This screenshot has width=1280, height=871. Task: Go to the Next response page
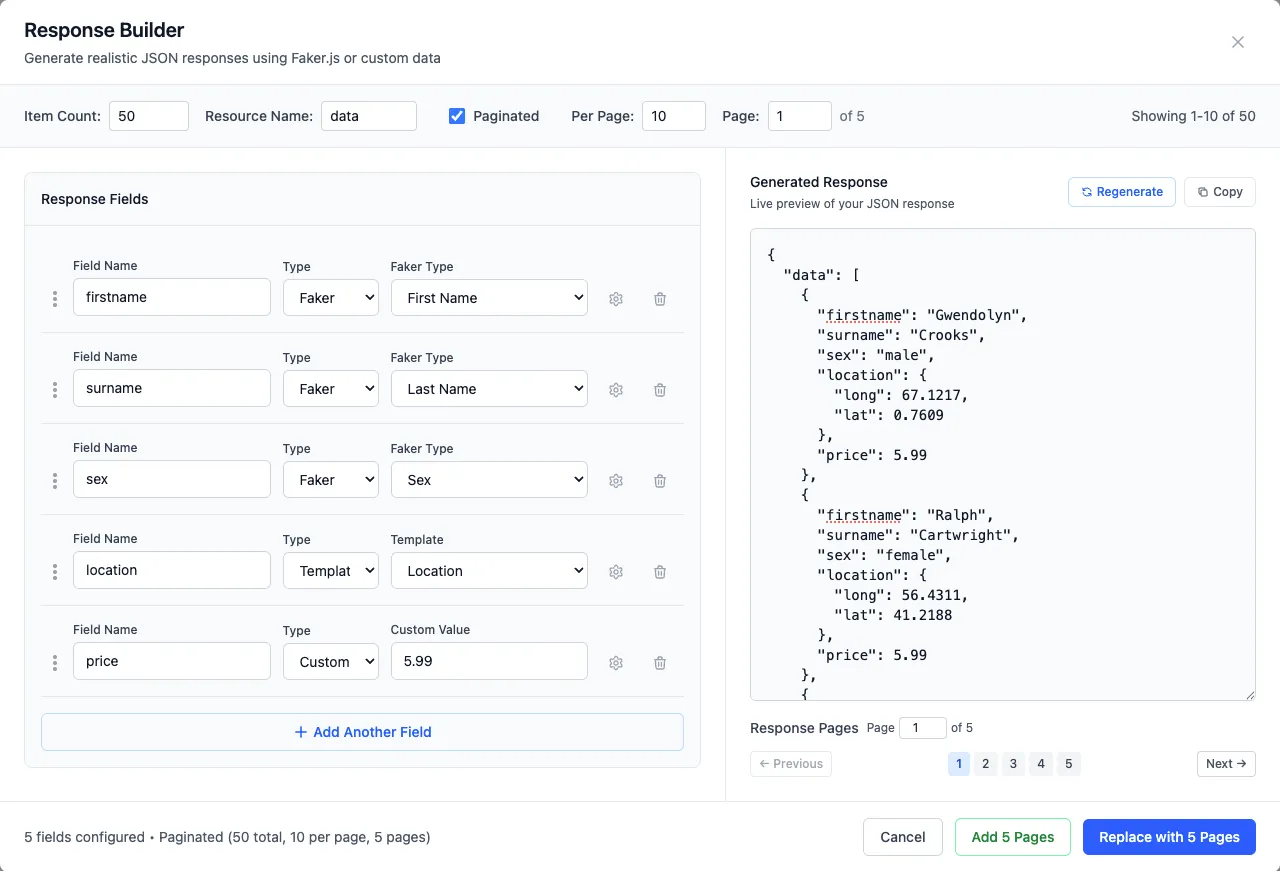click(1226, 763)
